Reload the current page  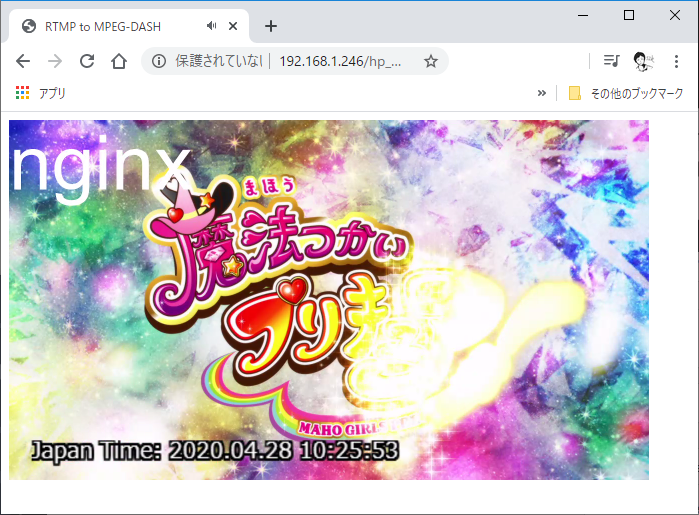point(87,61)
